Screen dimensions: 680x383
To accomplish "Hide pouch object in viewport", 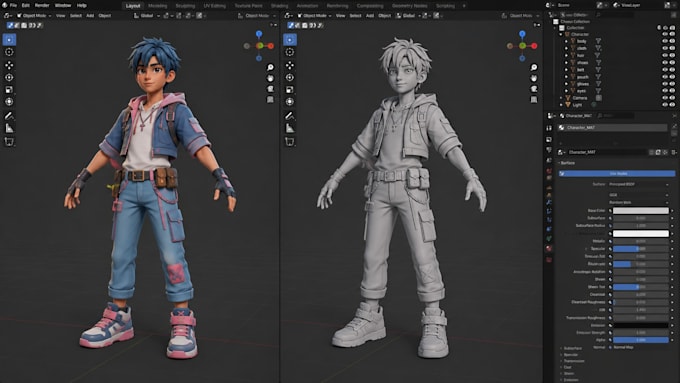I will pyautogui.click(x=664, y=77).
